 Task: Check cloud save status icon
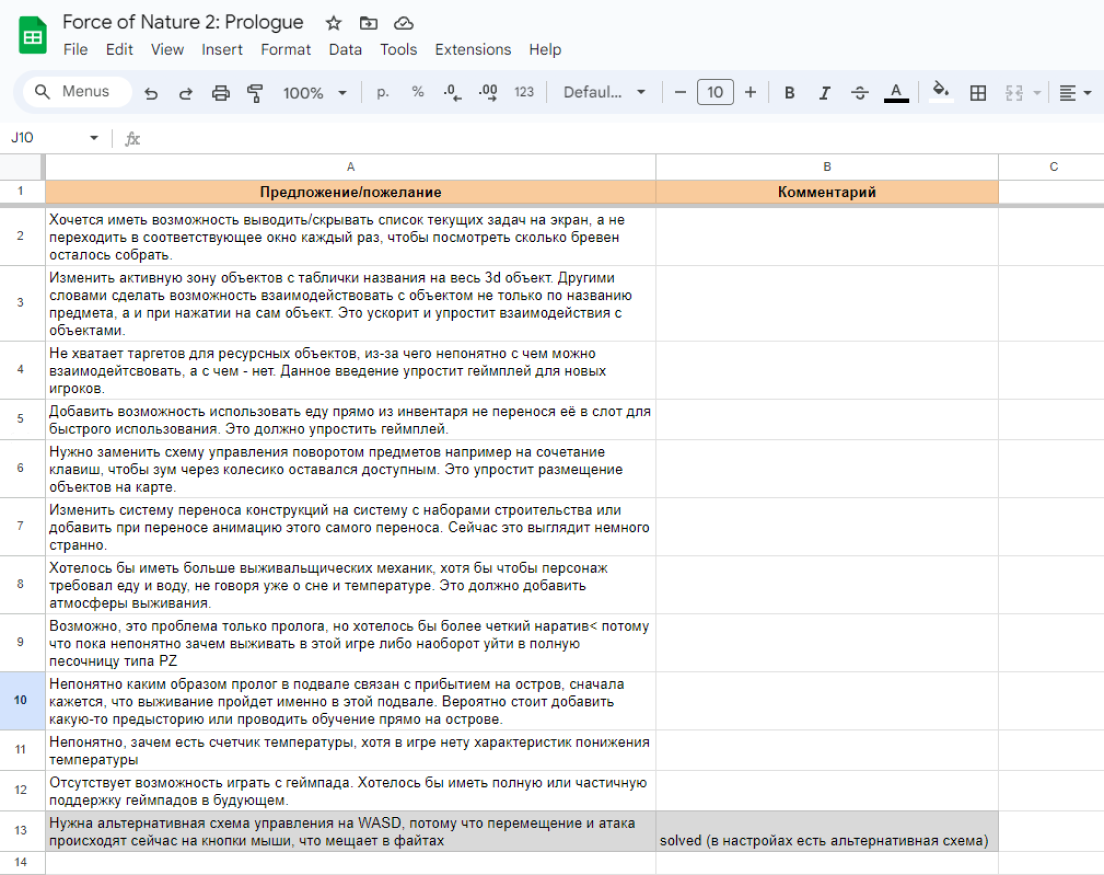click(x=403, y=22)
